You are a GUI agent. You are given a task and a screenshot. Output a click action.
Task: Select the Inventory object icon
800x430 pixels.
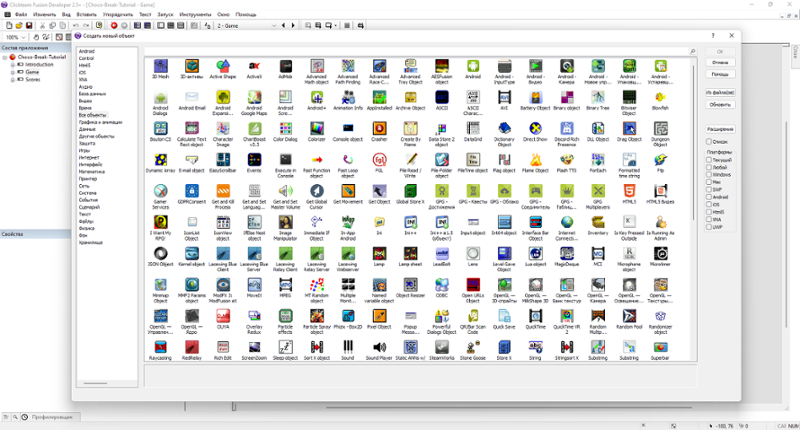(x=598, y=222)
